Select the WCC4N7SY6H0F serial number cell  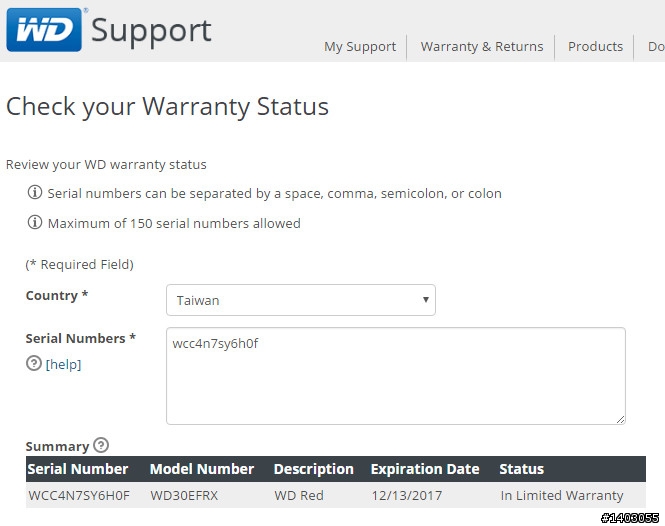79,495
